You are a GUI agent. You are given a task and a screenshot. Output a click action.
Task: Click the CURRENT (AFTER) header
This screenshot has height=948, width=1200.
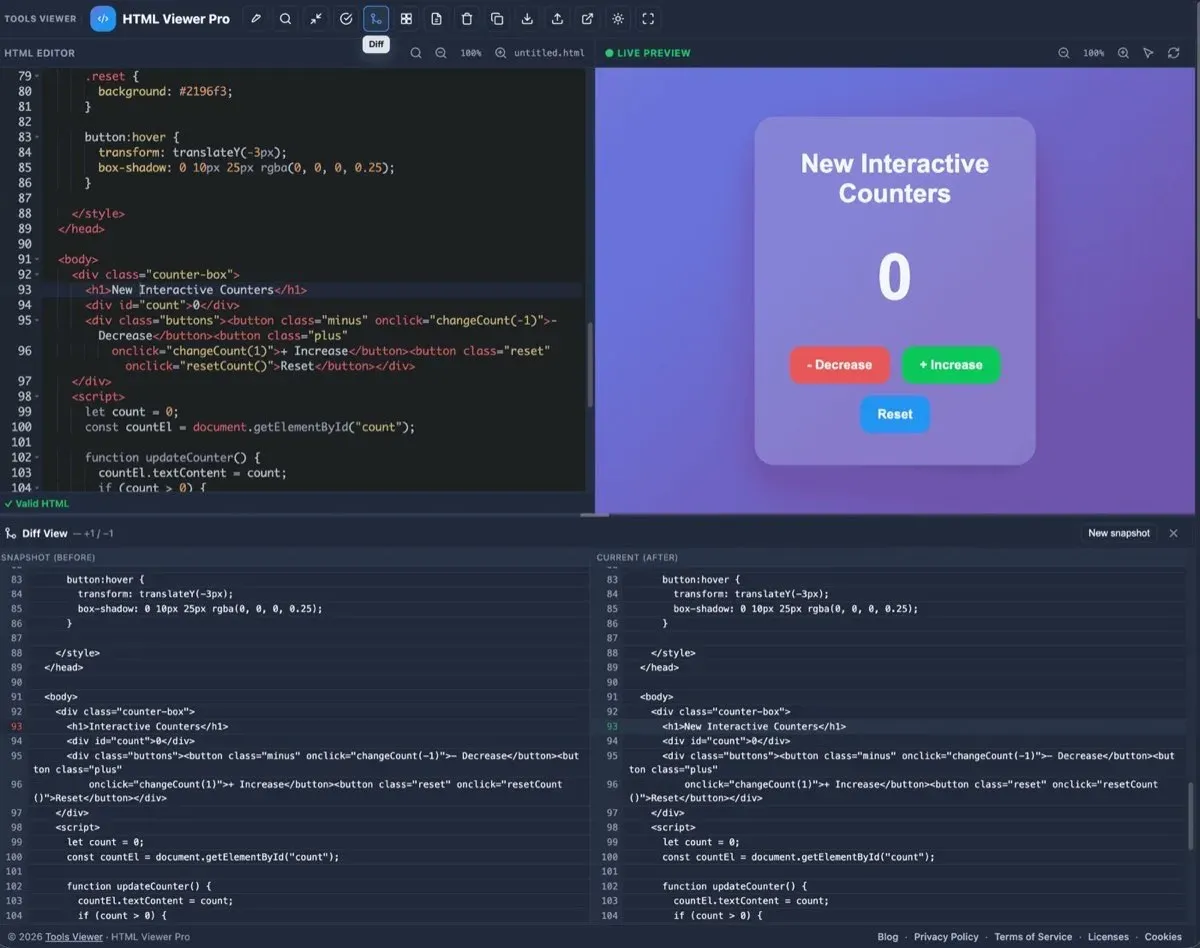637,557
